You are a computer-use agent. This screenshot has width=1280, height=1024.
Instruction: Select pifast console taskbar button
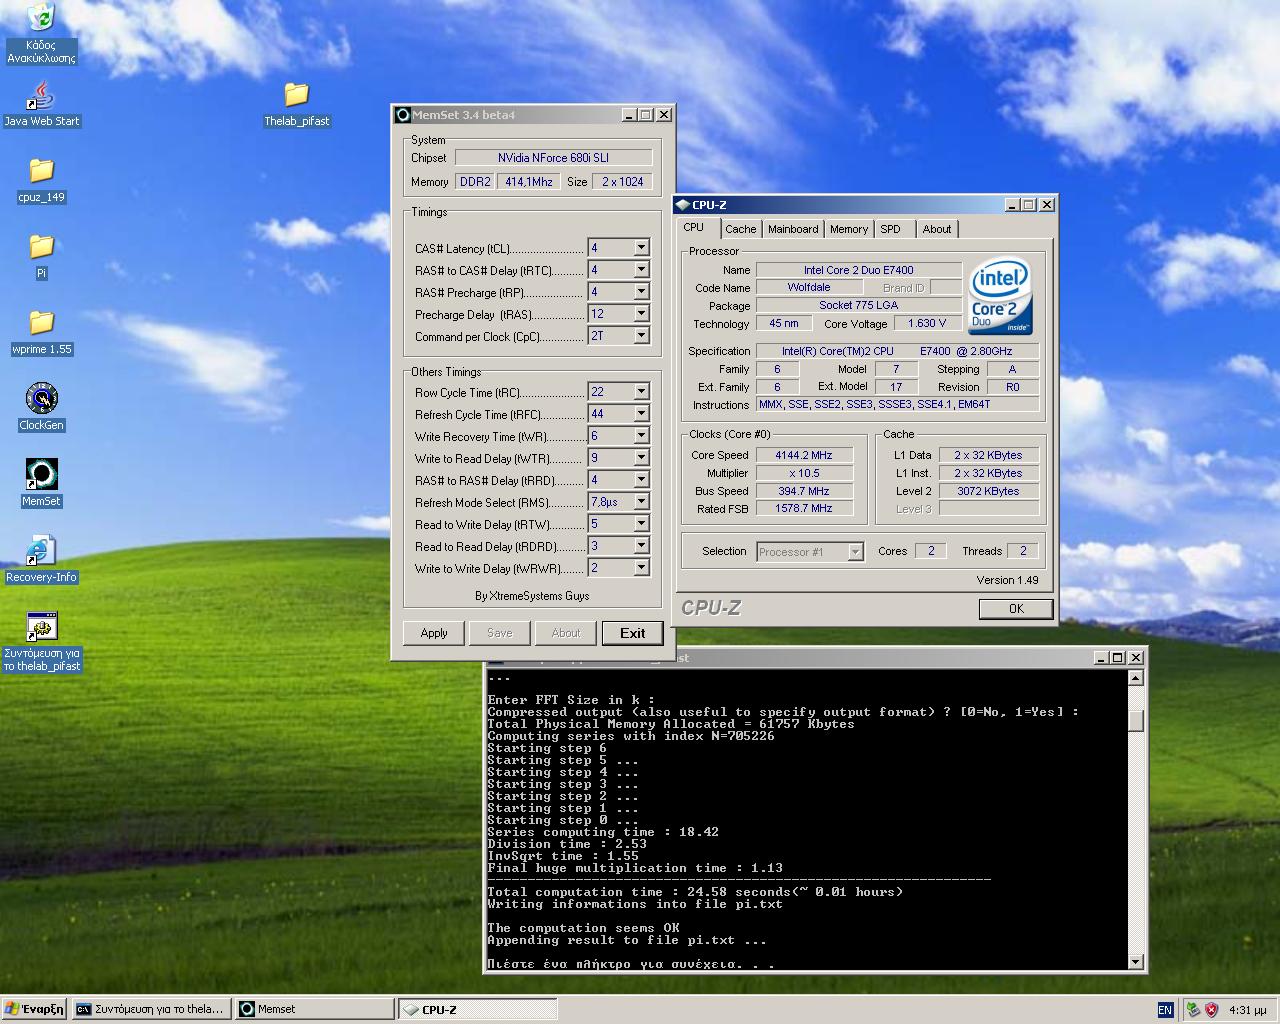click(152, 1009)
